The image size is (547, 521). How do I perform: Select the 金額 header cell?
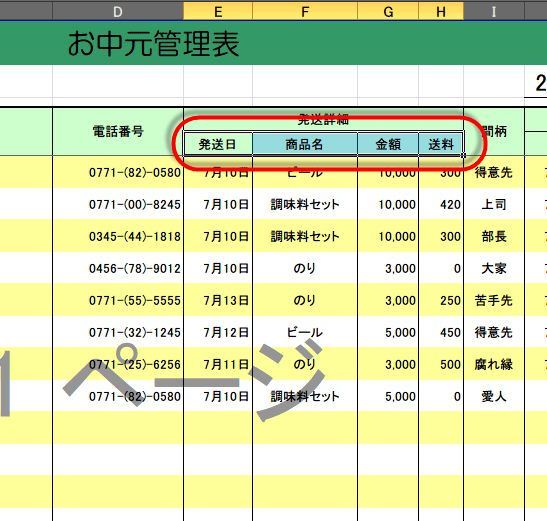(388, 144)
